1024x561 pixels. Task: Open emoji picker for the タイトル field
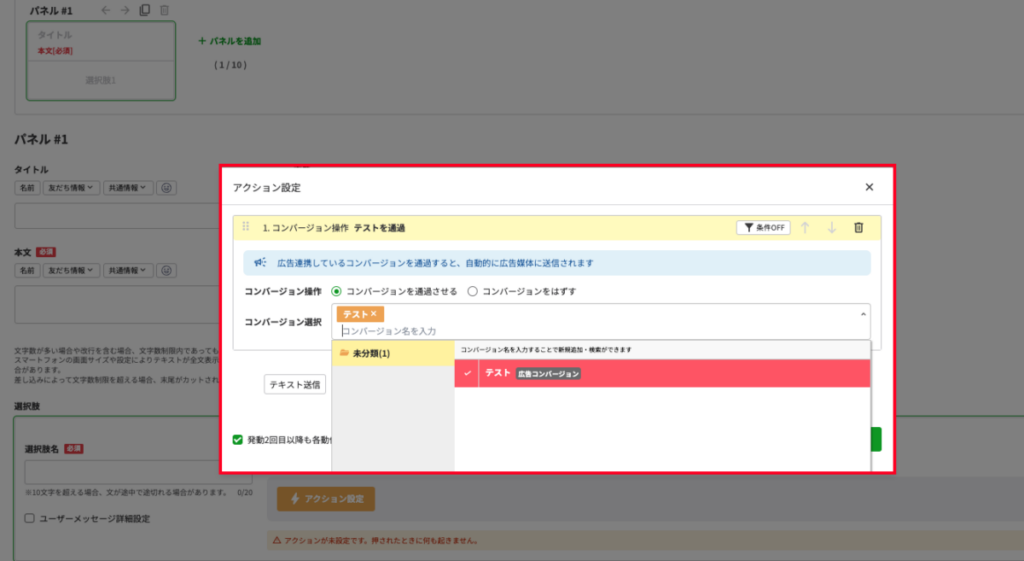167,187
